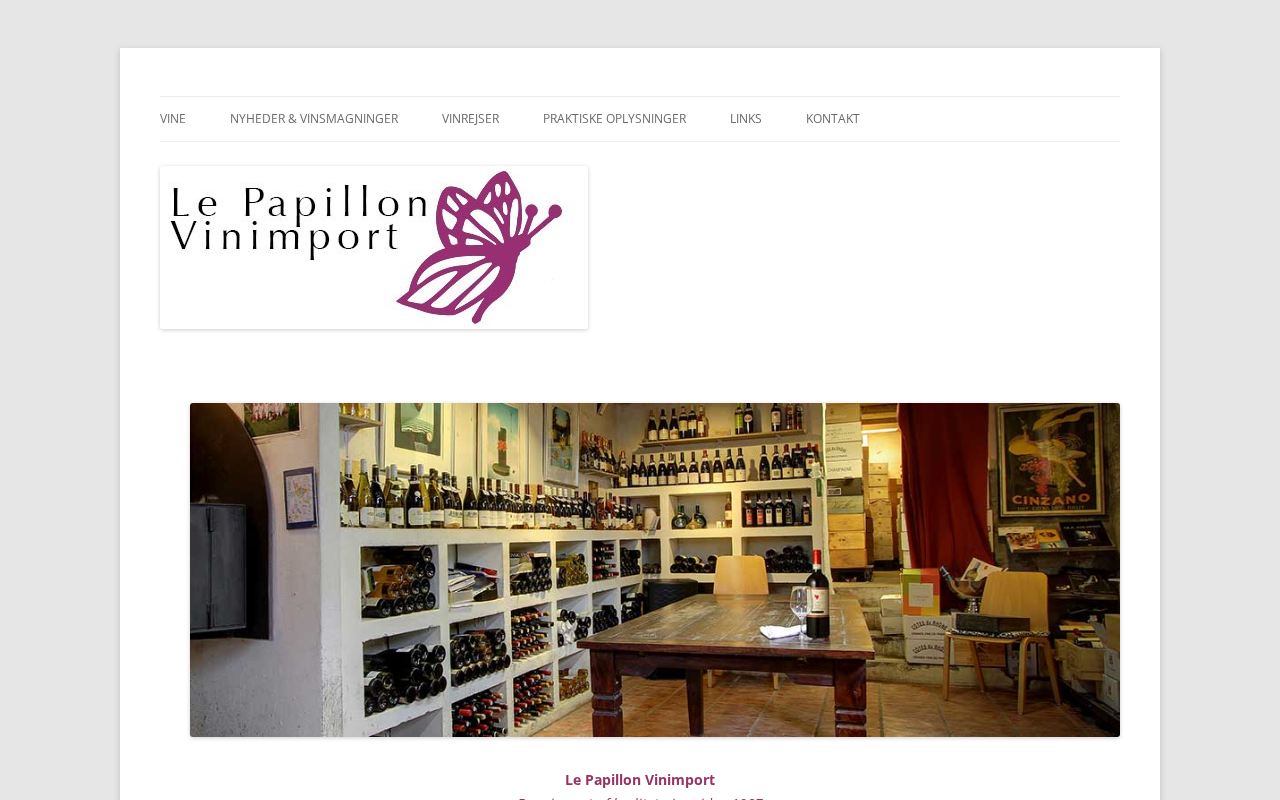Select PRAKTISKE OPLYSNINGER in navigation
The image size is (1280, 800).
tap(614, 119)
